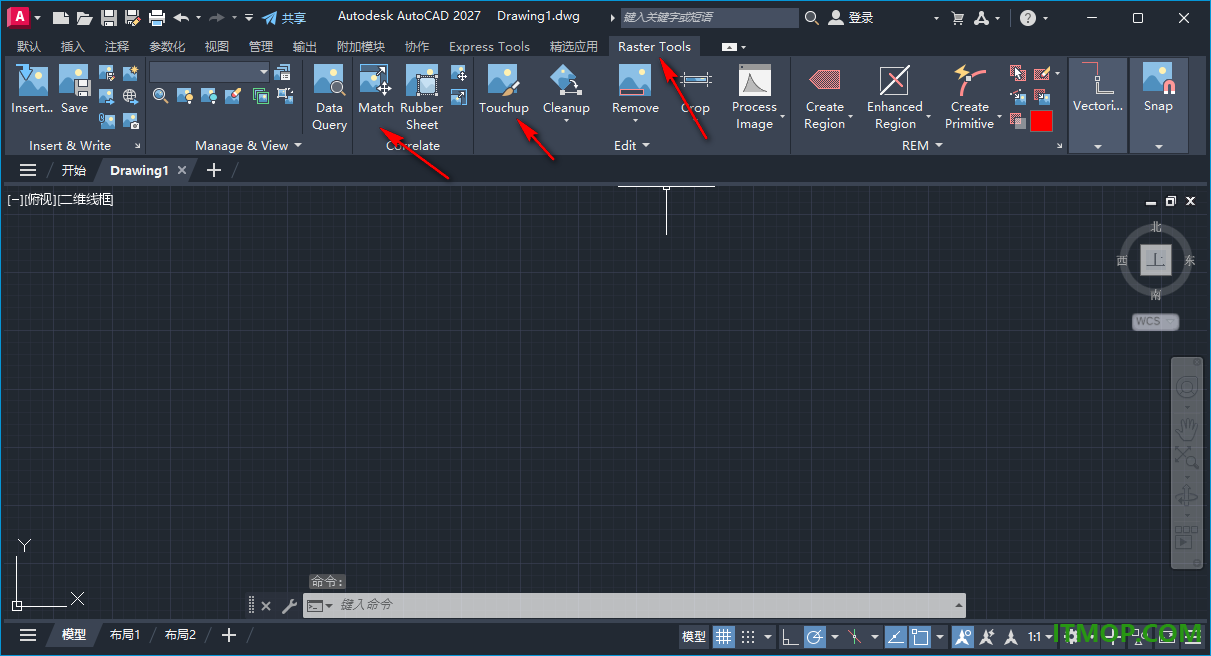Toggle the drawing grid display in status bar
This screenshot has height=656, width=1211.
723,636
